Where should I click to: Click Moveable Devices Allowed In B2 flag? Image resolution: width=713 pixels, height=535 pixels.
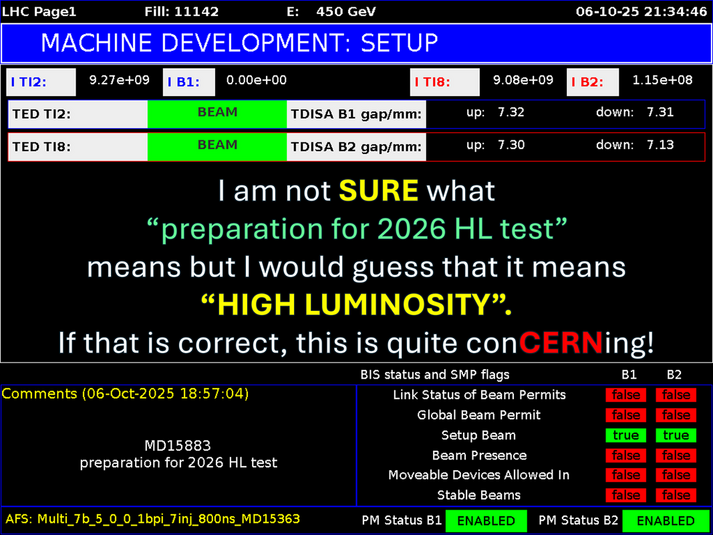pos(676,475)
